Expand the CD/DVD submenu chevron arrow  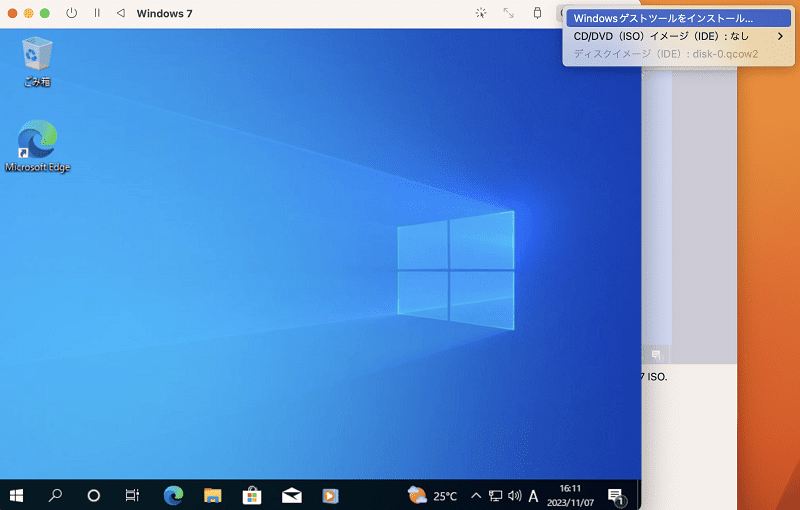780,36
